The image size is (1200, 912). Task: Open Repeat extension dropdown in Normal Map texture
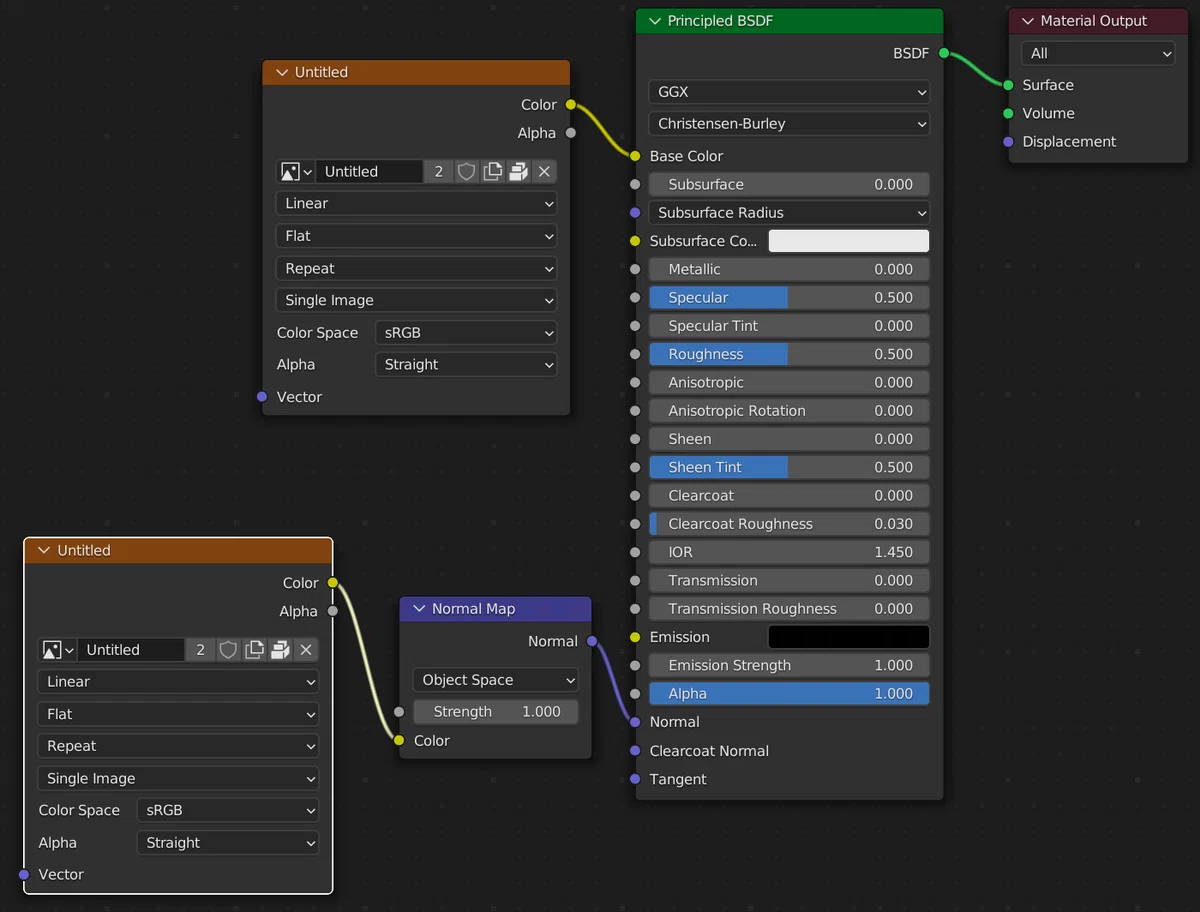tap(178, 747)
